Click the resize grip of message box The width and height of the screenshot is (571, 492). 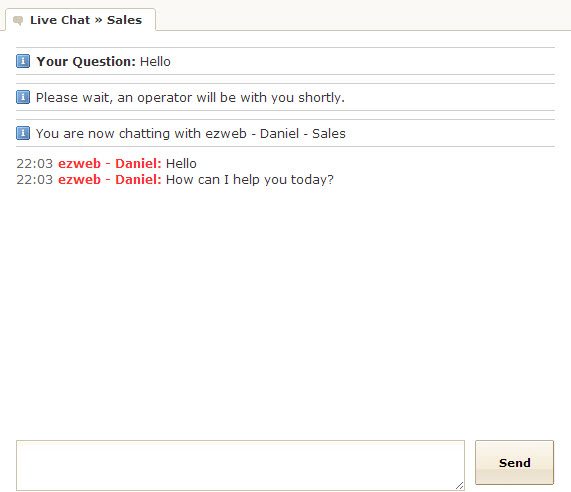tap(460, 485)
